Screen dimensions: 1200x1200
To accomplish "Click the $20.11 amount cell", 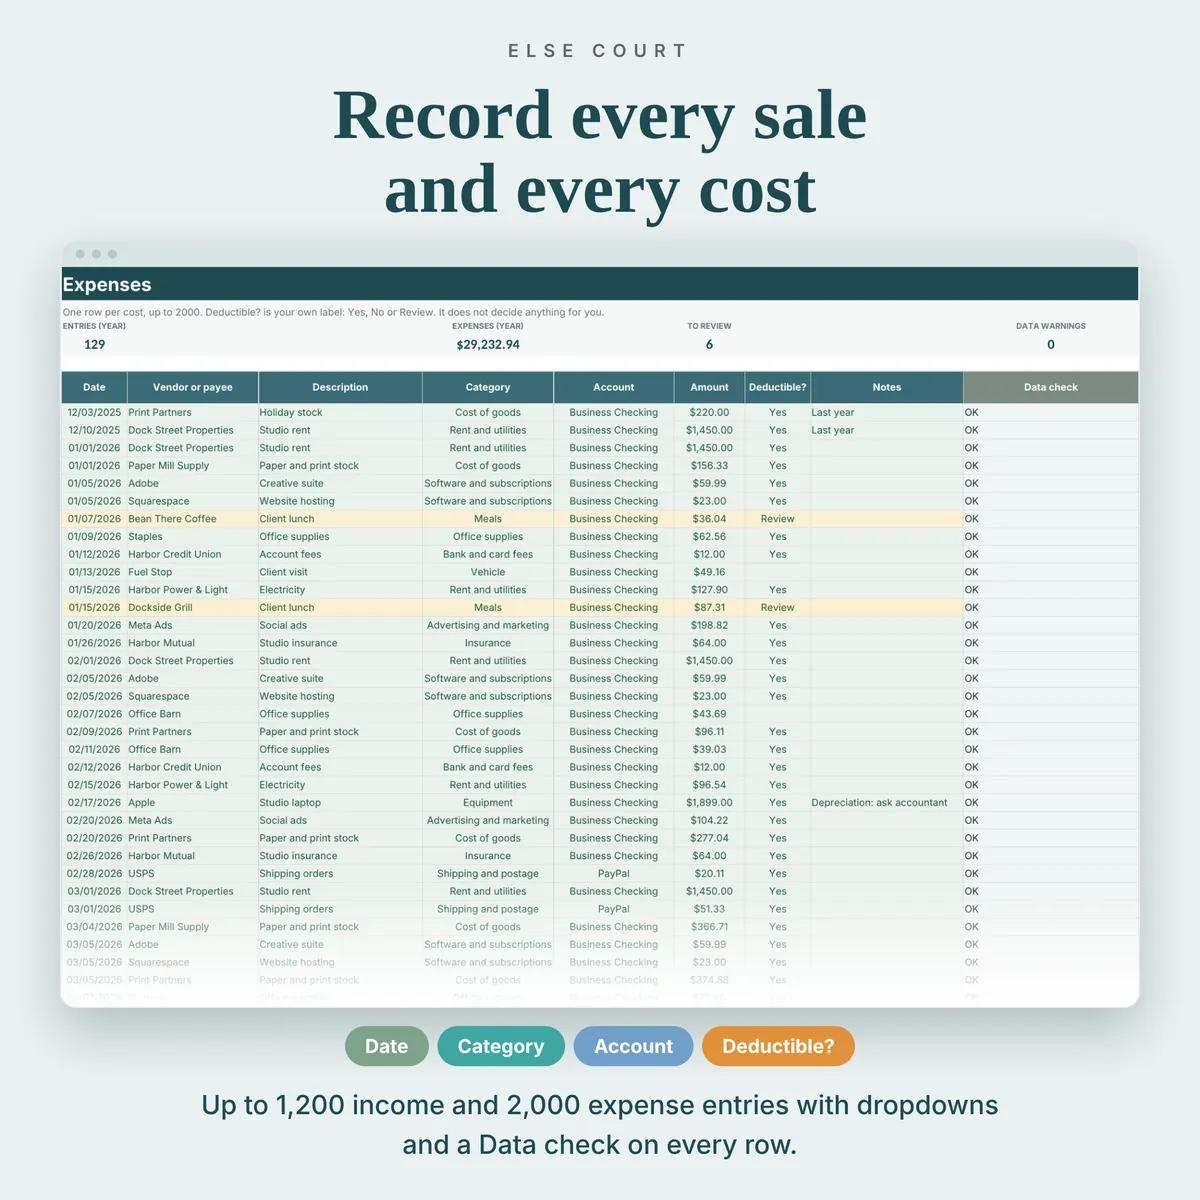I will [x=709, y=873].
